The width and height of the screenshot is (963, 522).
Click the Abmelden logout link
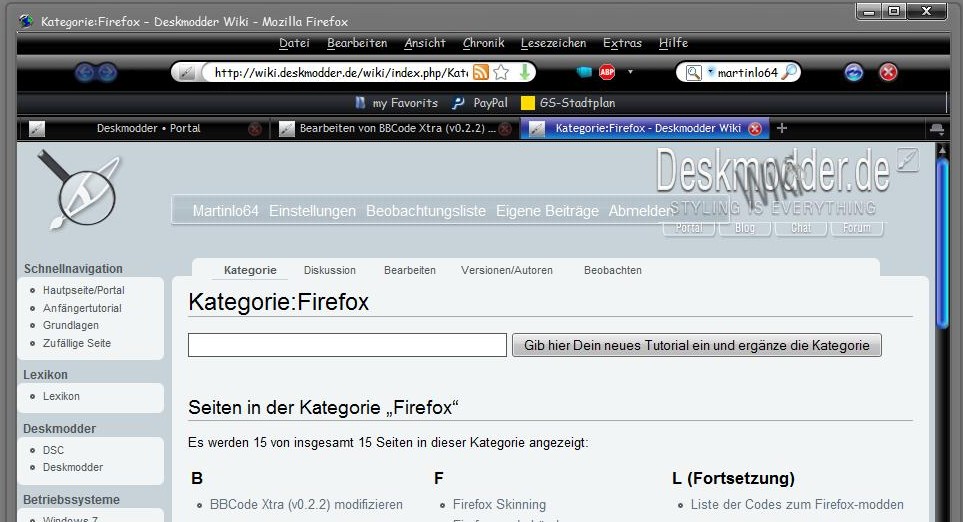[x=641, y=211]
